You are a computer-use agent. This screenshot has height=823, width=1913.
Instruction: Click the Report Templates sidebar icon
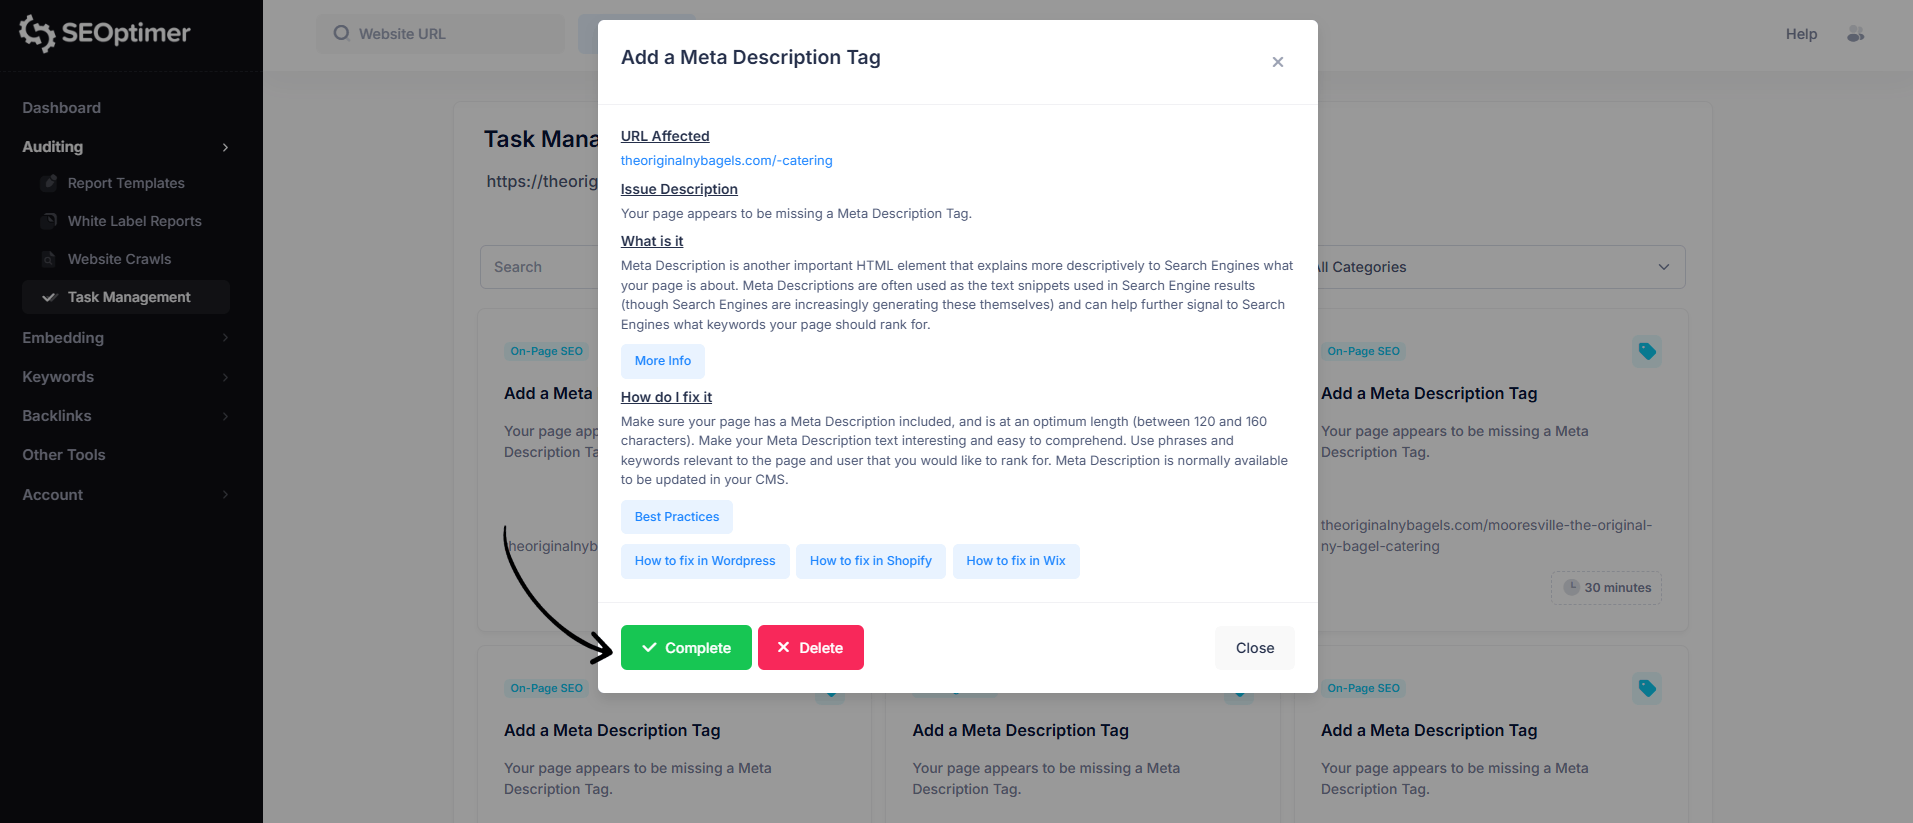(49, 183)
